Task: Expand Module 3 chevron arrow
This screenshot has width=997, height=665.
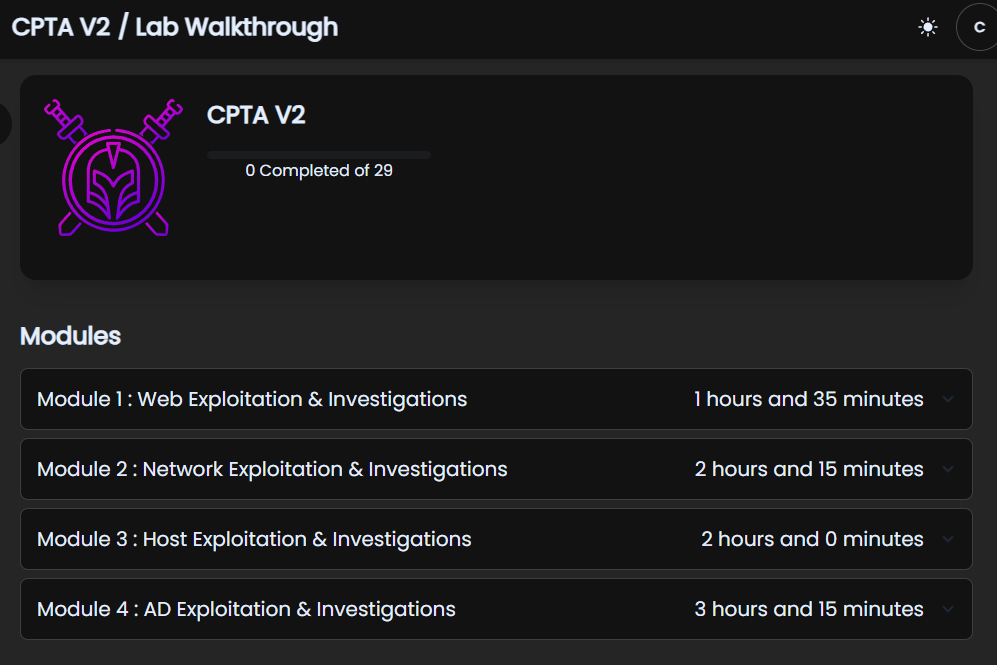Action: pos(948,539)
